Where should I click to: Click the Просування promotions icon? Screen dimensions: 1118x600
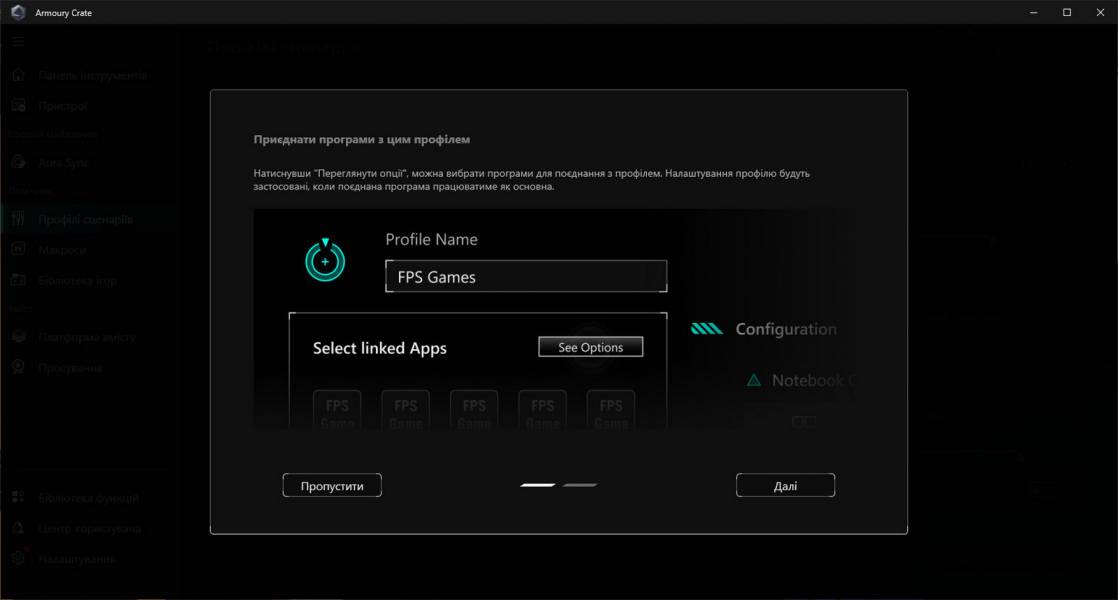coord(18,368)
